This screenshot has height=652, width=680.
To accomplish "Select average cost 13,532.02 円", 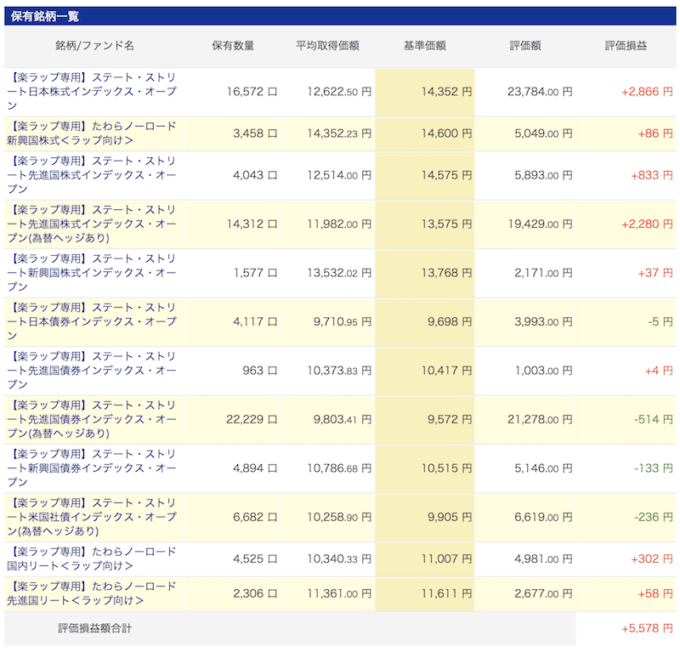I will click(339, 272).
